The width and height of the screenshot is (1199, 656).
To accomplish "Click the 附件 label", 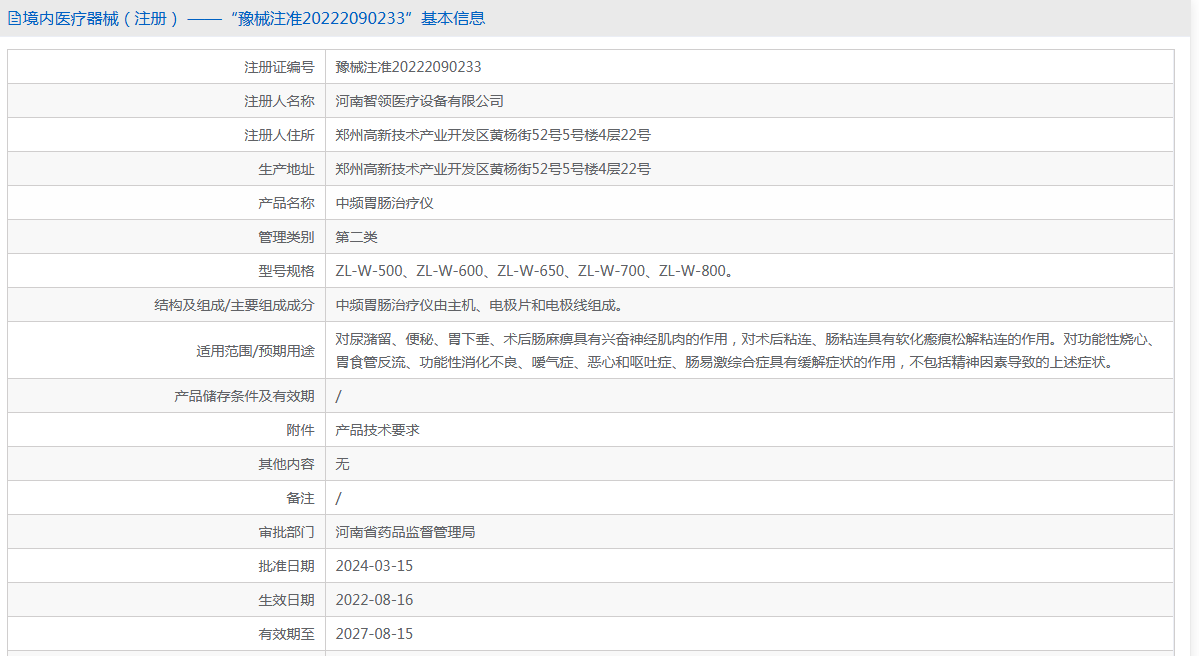I will pos(301,430).
